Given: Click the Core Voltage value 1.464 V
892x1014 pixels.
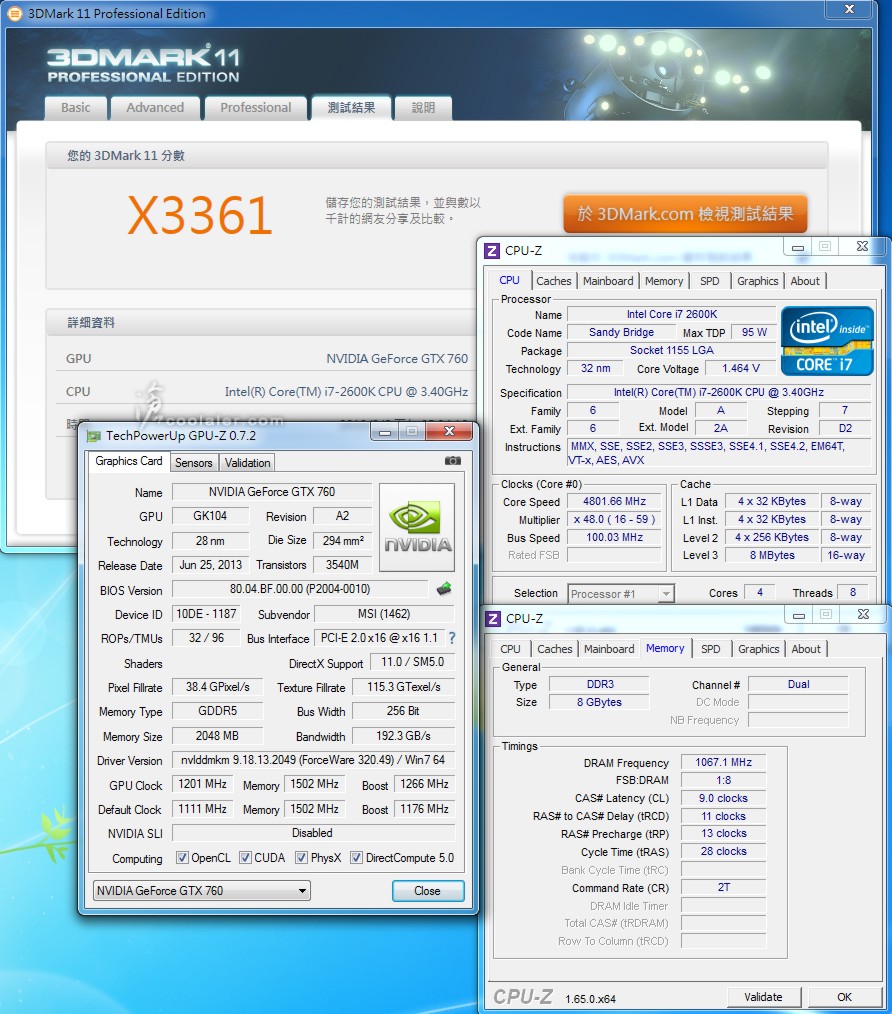Looking at the screenshot, I should [741, 369].
